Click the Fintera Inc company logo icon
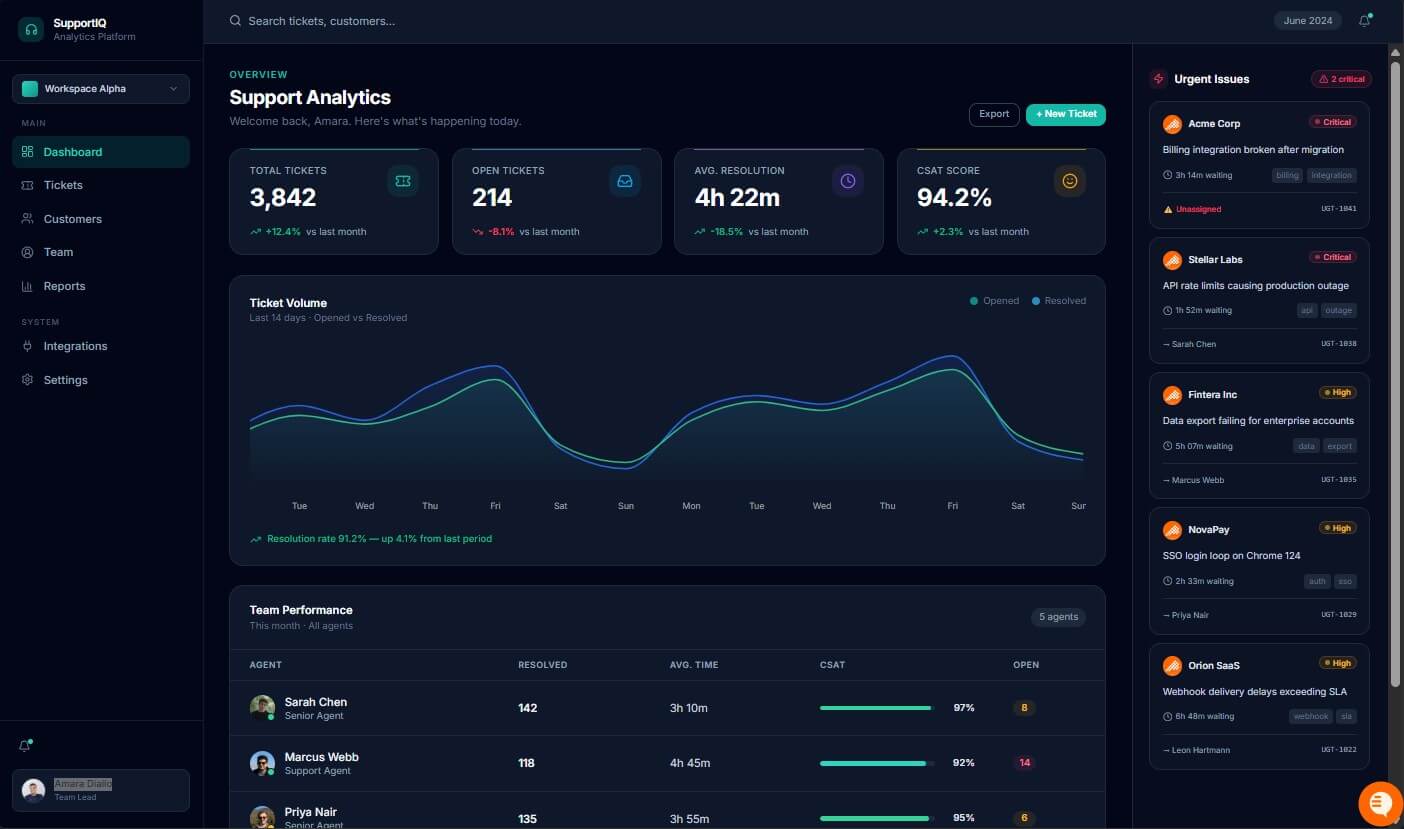The width and height of the screenshot is (1404, 829). pyautogui.click(x=1172, y=395)
